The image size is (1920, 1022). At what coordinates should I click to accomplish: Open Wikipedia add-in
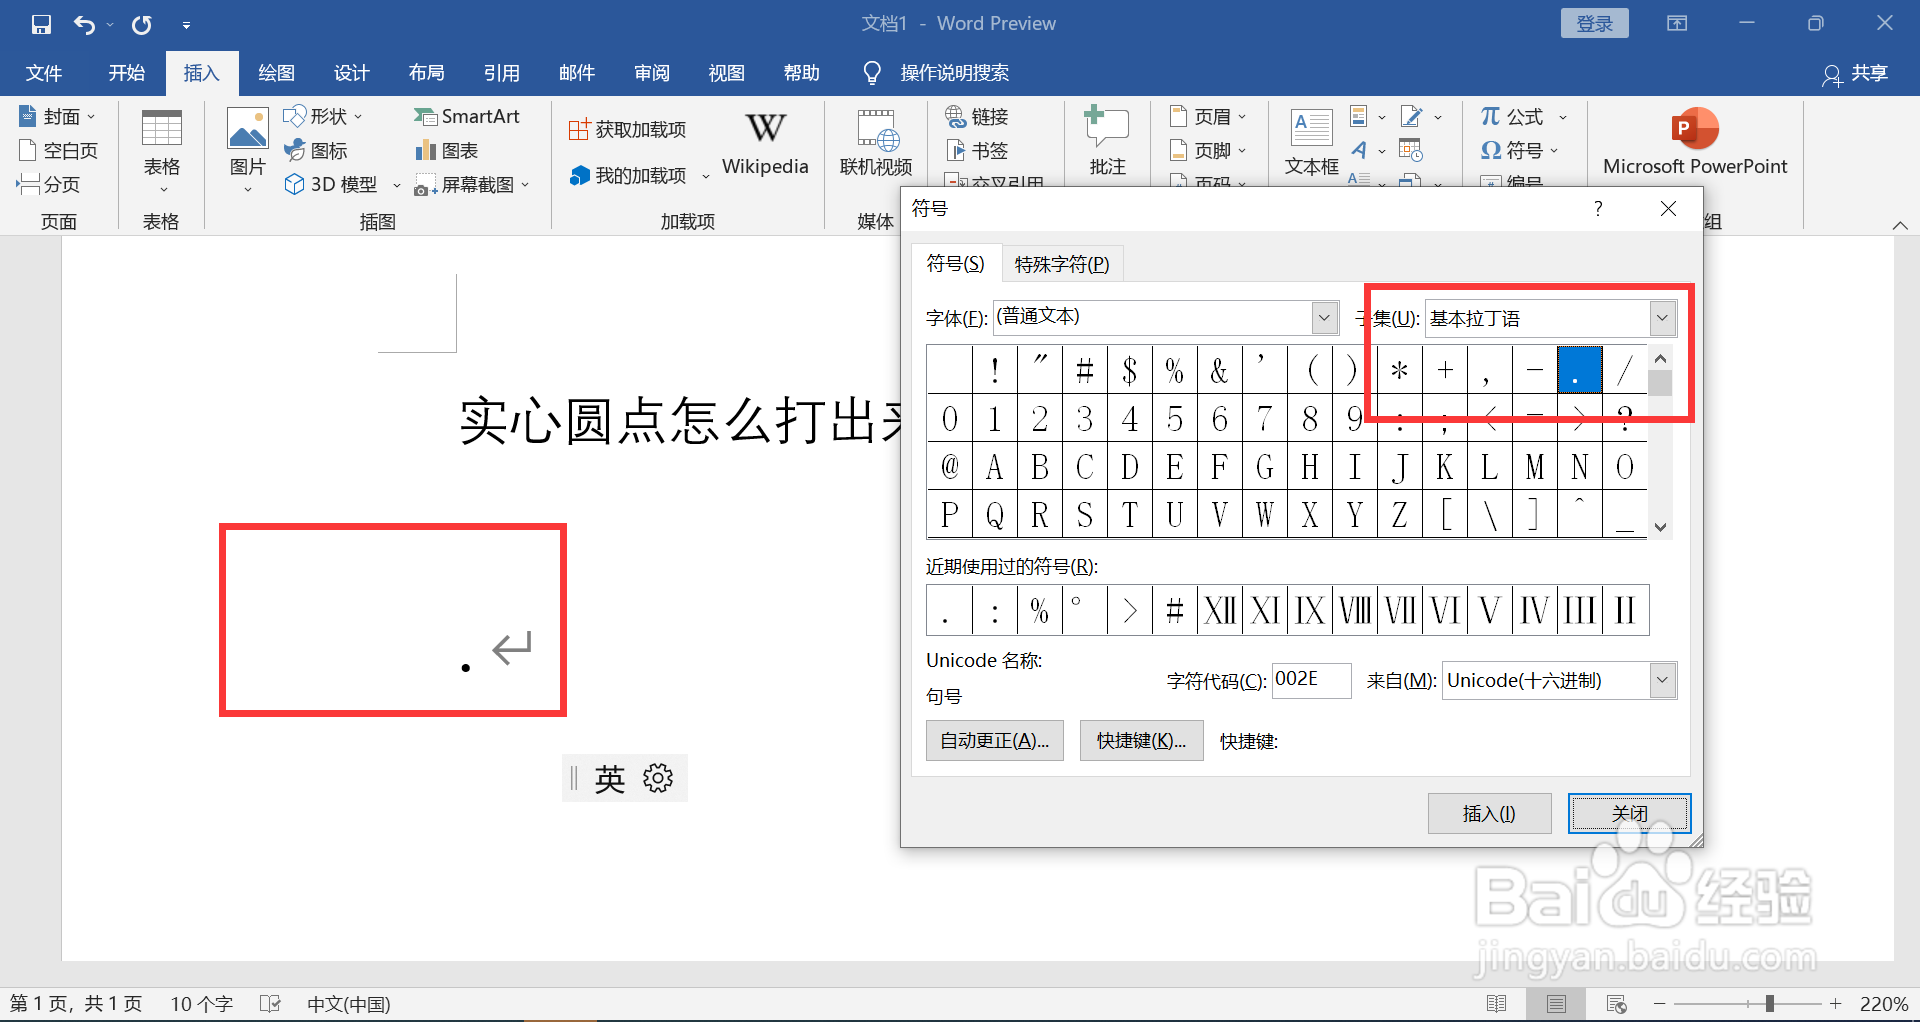click(764, 142)
